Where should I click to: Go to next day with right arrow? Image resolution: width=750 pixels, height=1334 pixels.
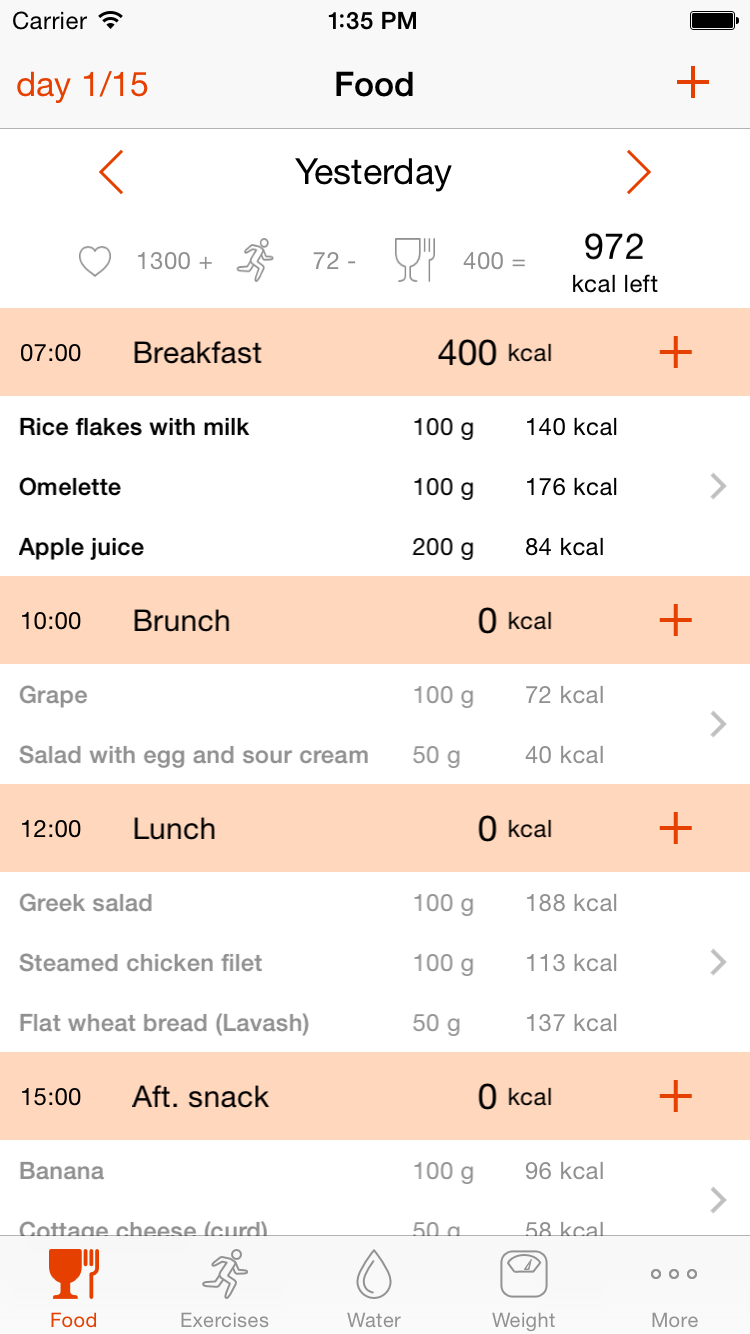point(638,173)
